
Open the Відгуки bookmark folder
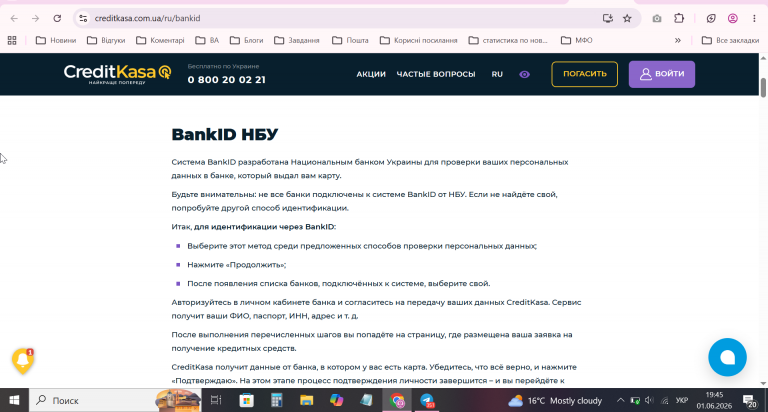(x=106, y=40)
